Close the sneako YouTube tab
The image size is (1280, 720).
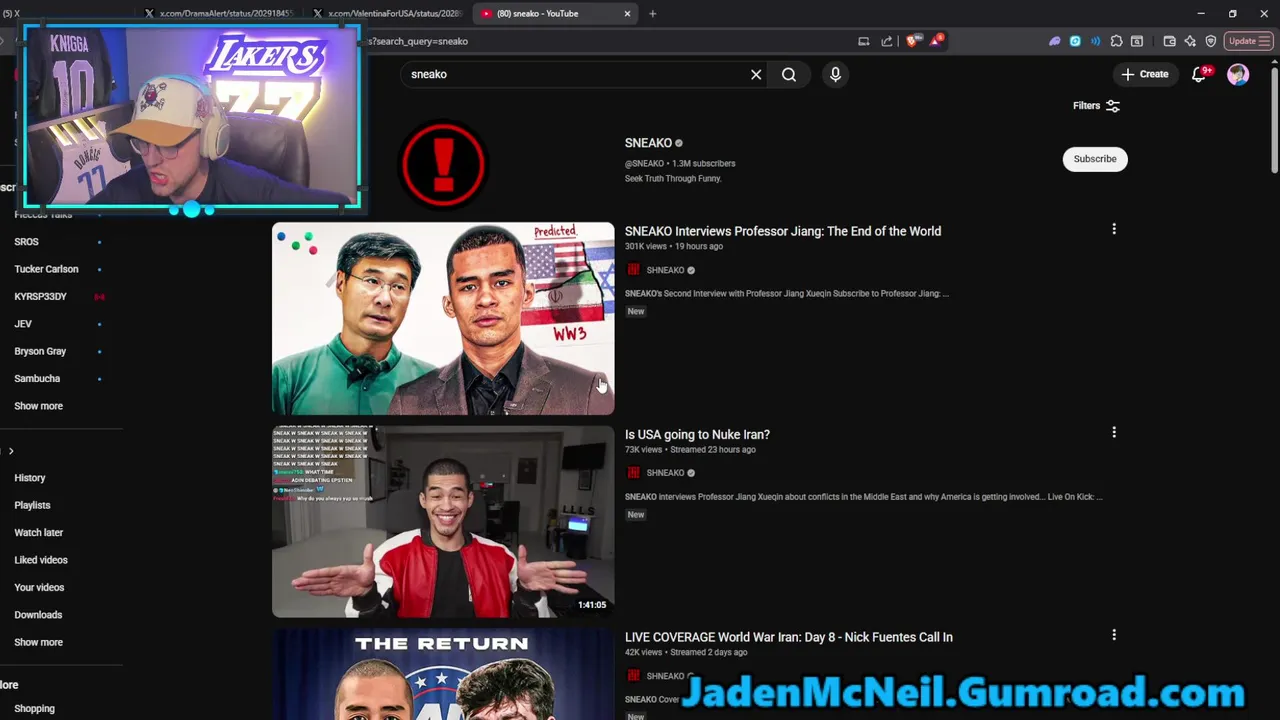click(x=627, y=13)
